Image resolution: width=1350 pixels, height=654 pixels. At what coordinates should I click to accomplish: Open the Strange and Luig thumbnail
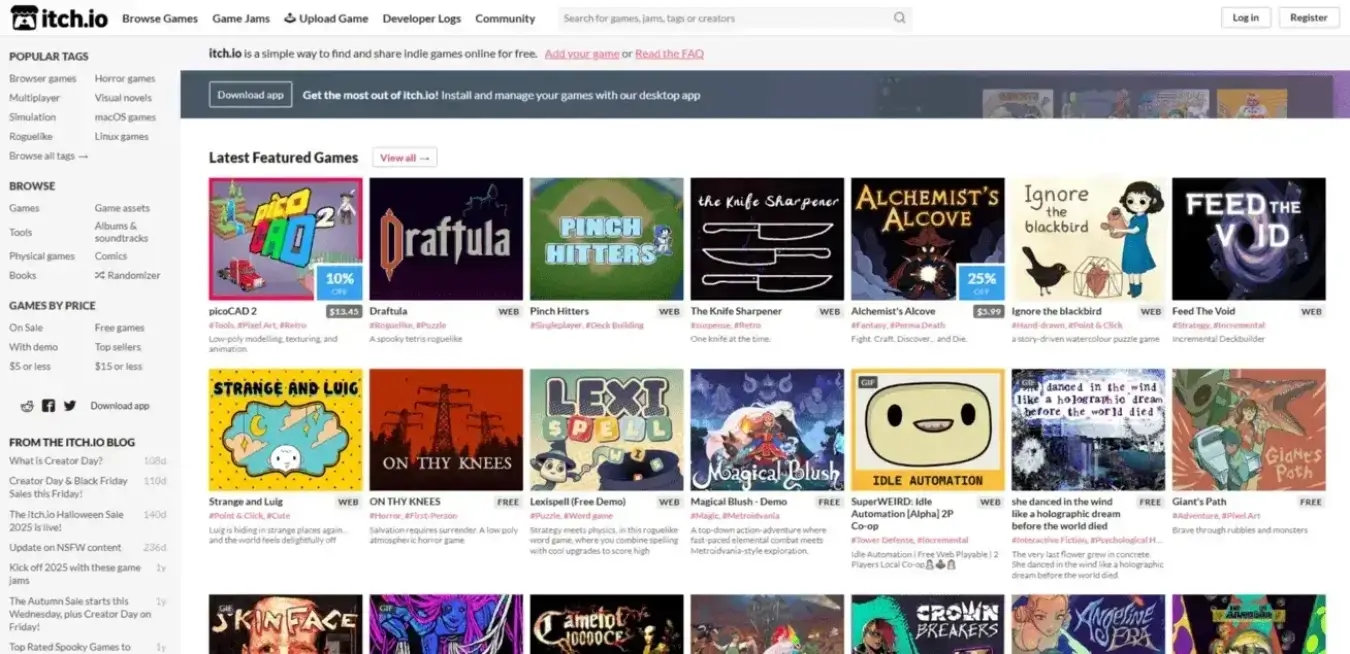(286, 430)
